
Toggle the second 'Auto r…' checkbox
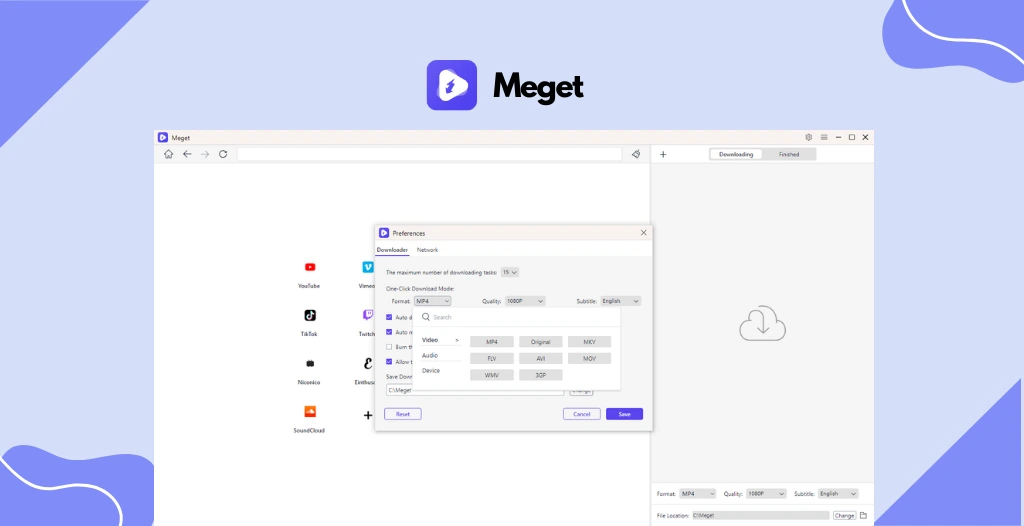click(389, 332)
